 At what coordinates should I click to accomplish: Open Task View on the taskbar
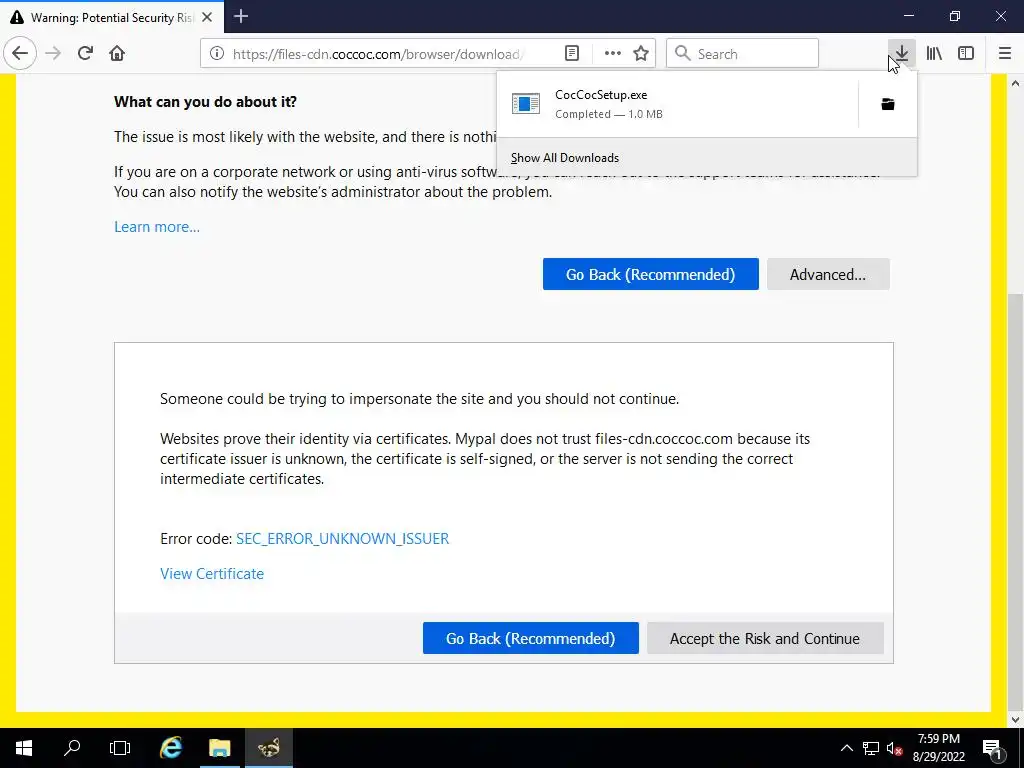[120, 748]
